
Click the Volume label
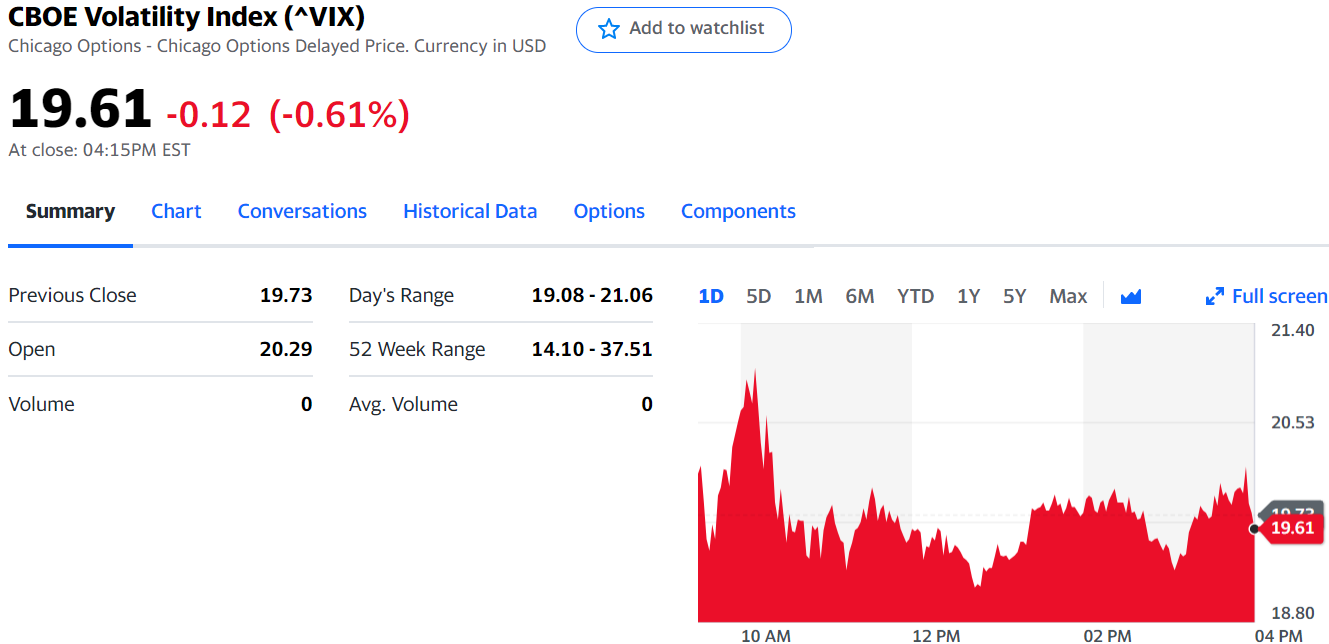click(41, 404)
